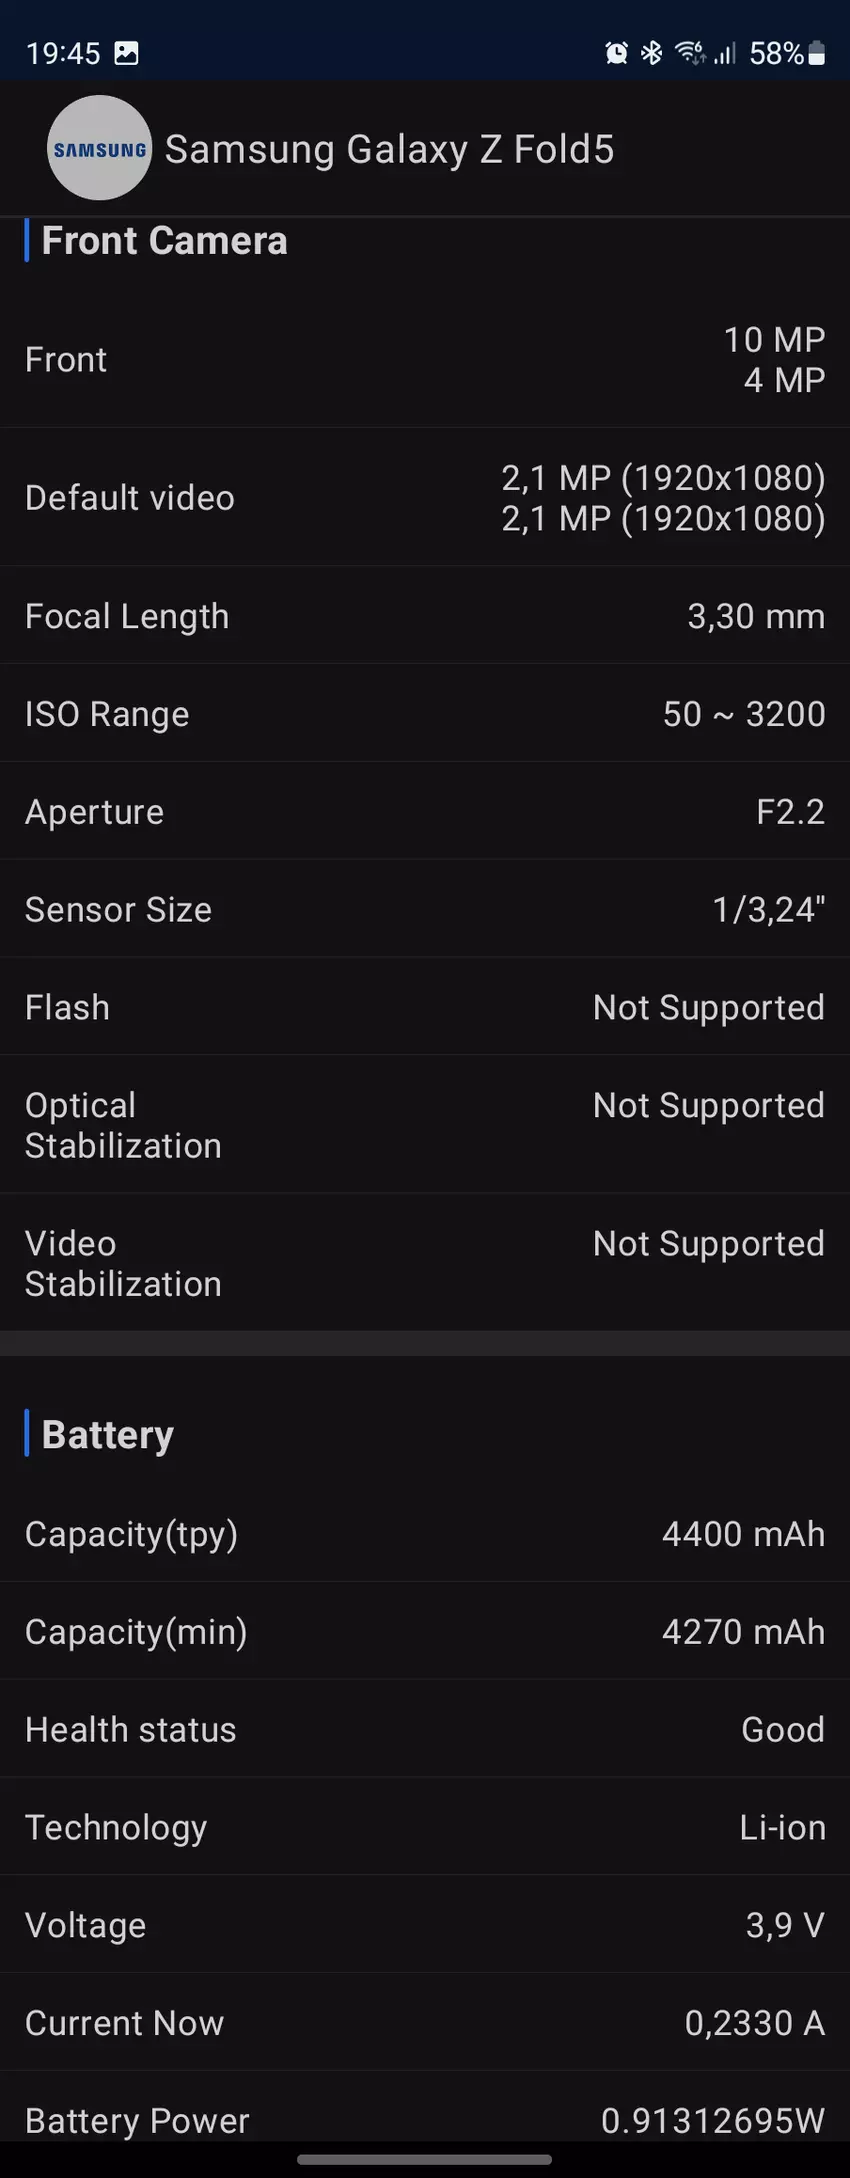850x2178 pixels.
Task: Select the Optical Stabilization row
Action: (425, 1125)
